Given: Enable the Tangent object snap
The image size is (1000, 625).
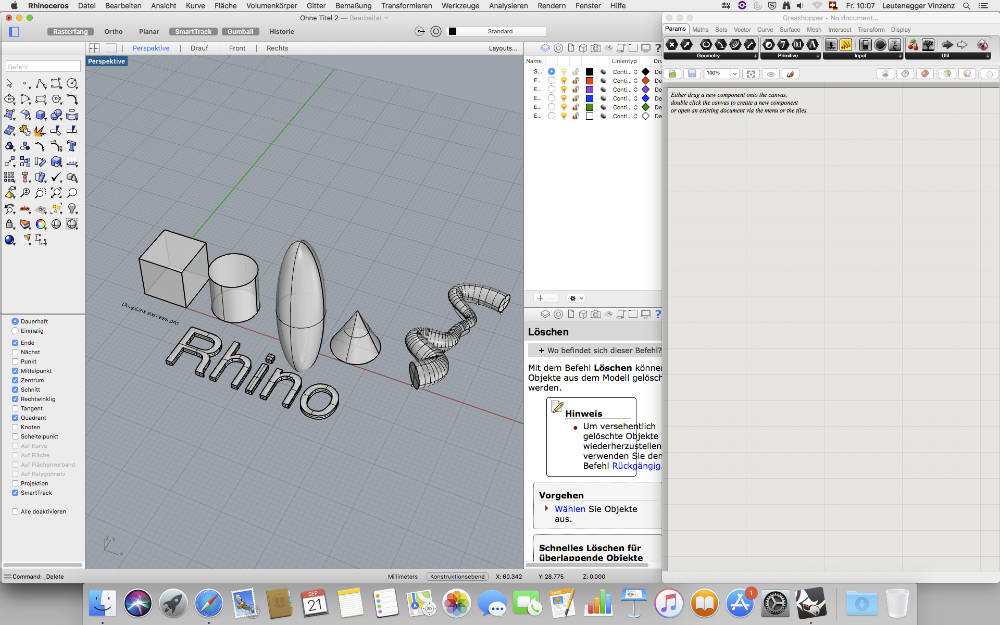Looking at the screenshot, I should click(x=15, y=408).
